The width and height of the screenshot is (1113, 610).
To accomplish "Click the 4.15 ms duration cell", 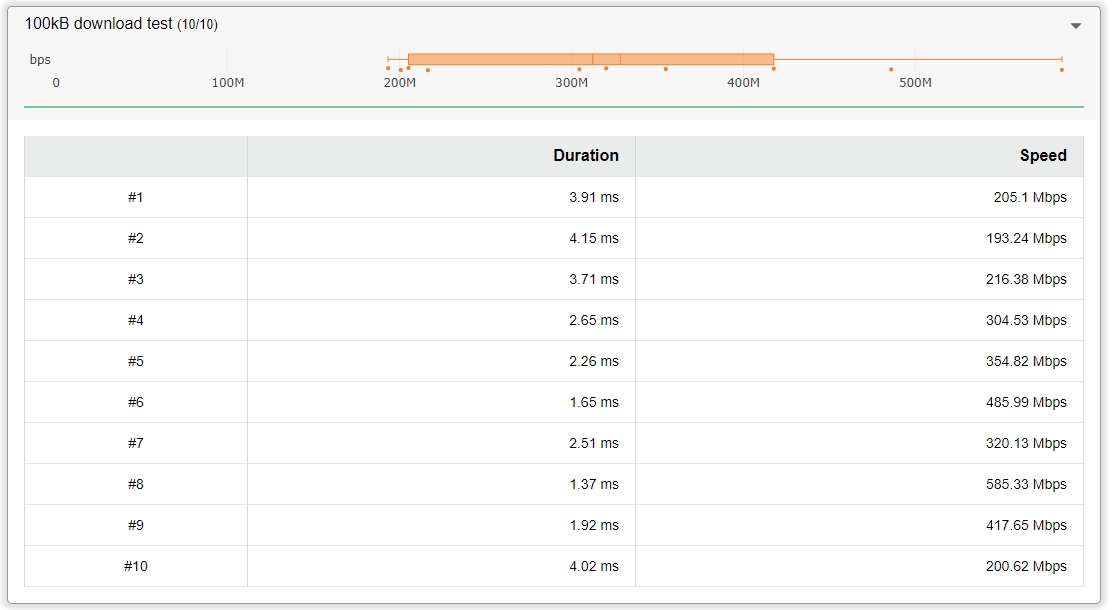I will click(593, 239).
